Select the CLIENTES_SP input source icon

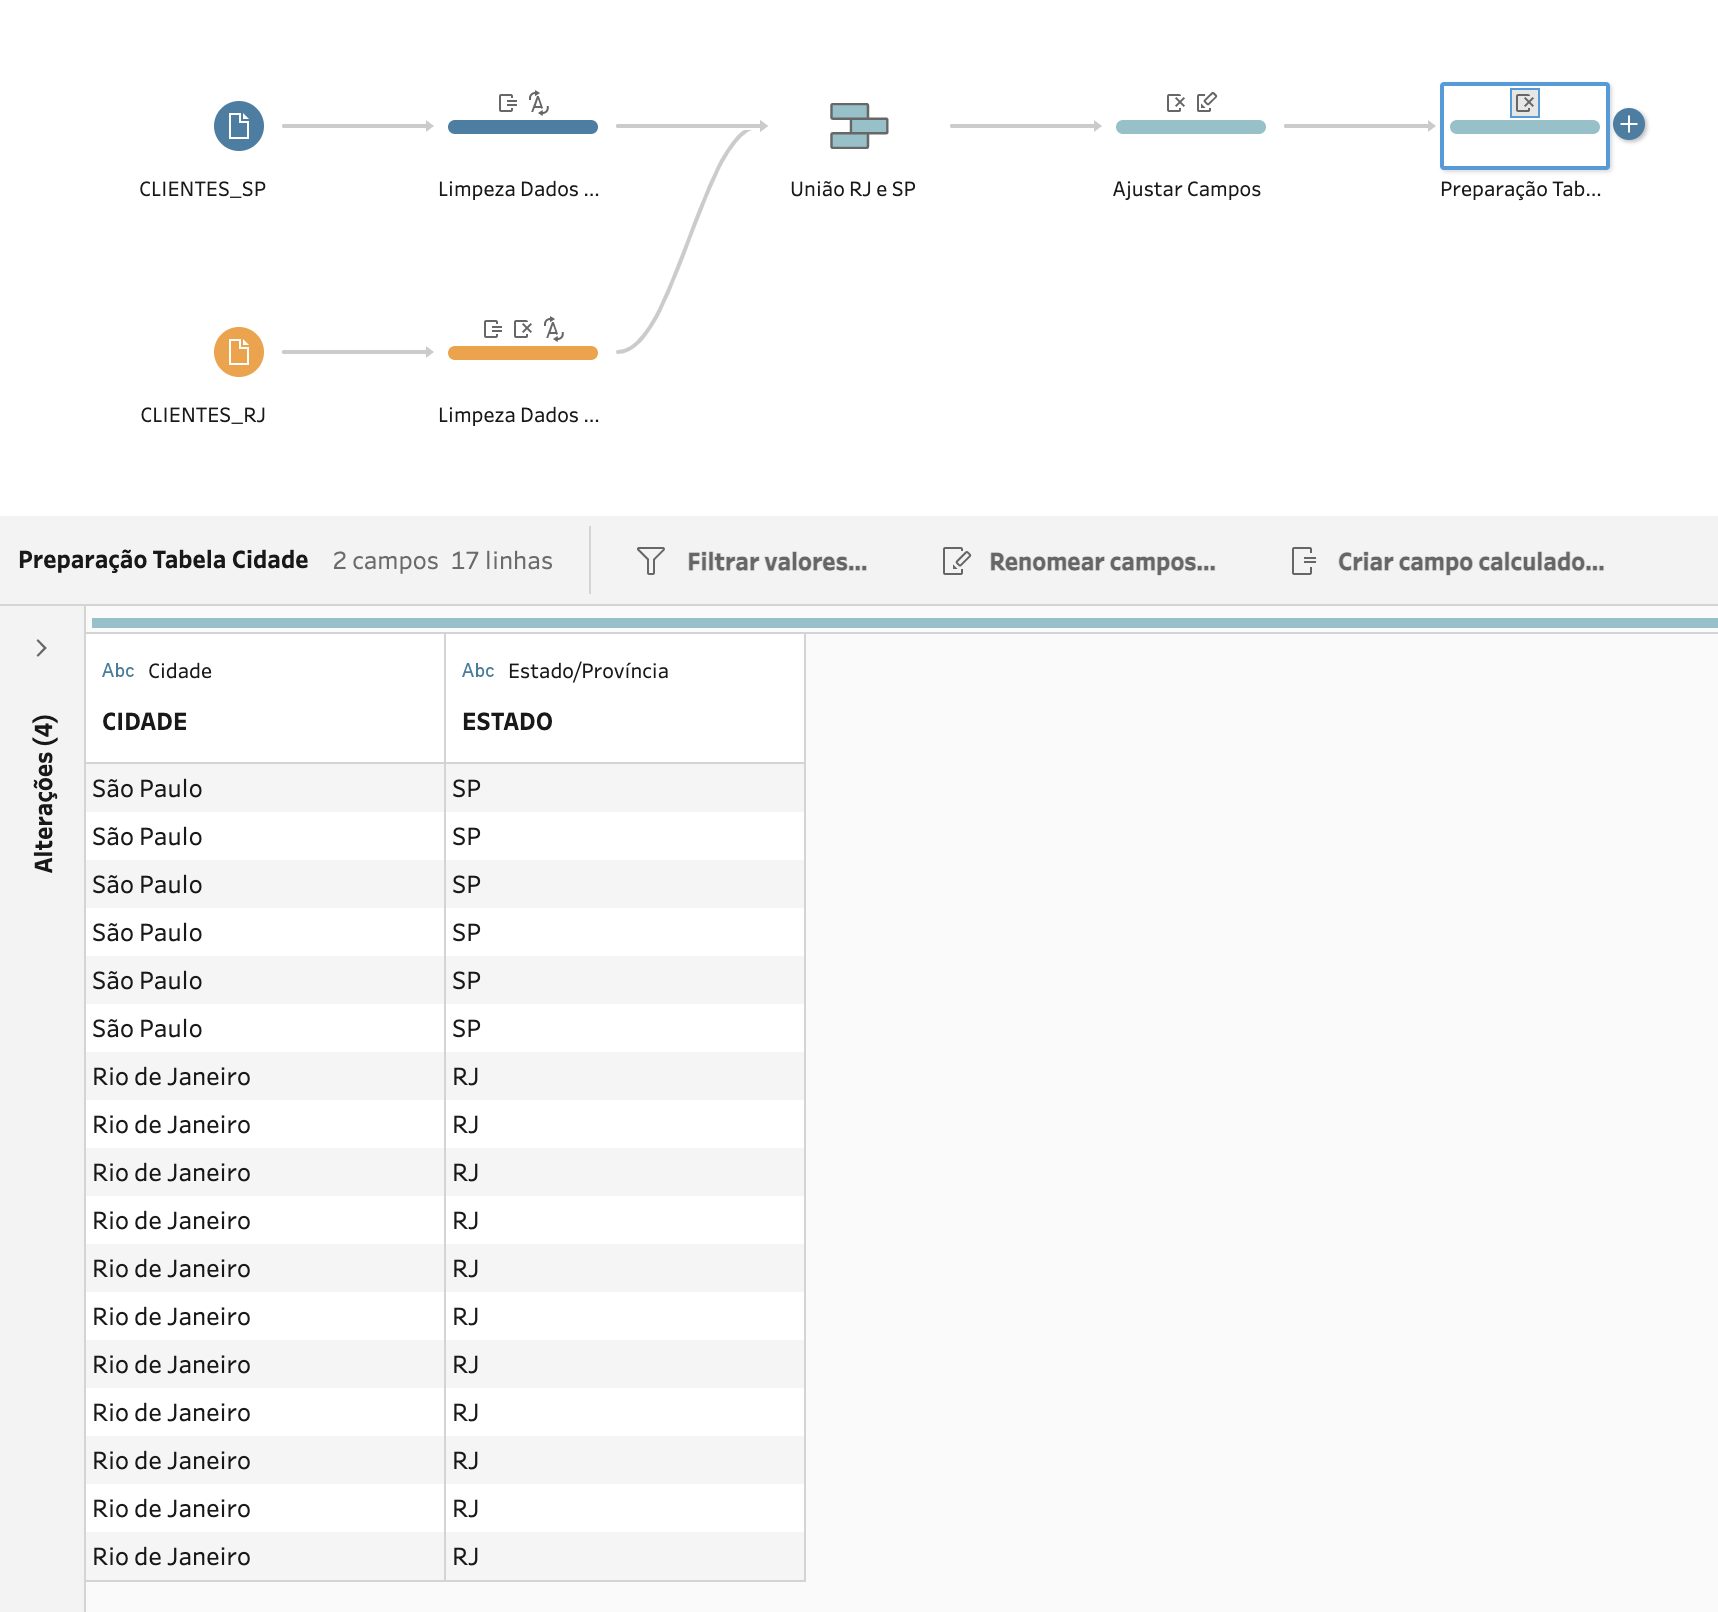[238, 125]
